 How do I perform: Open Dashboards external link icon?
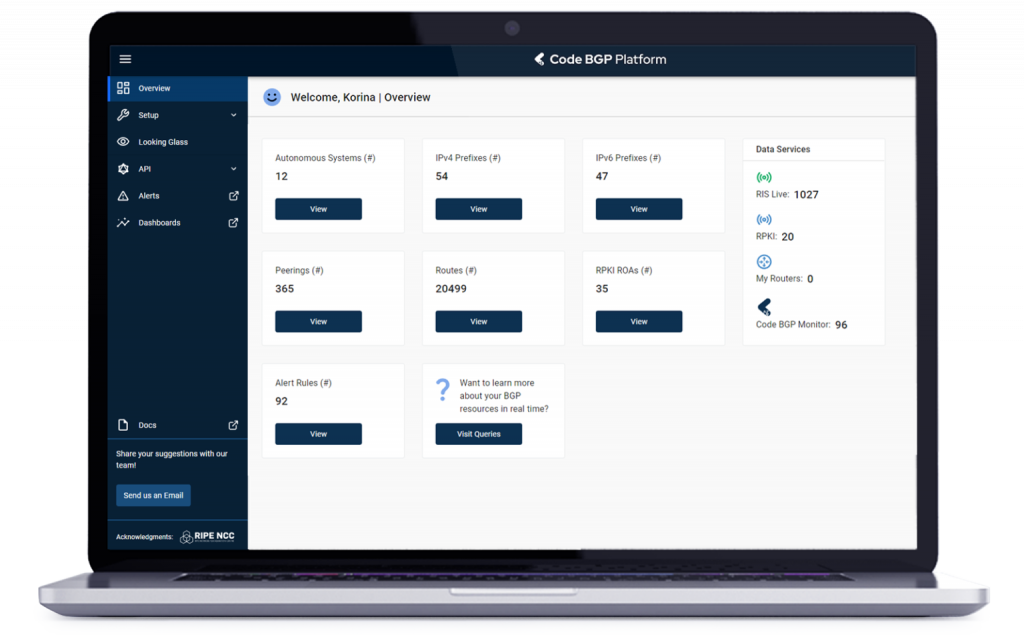(x=233, y=223)
